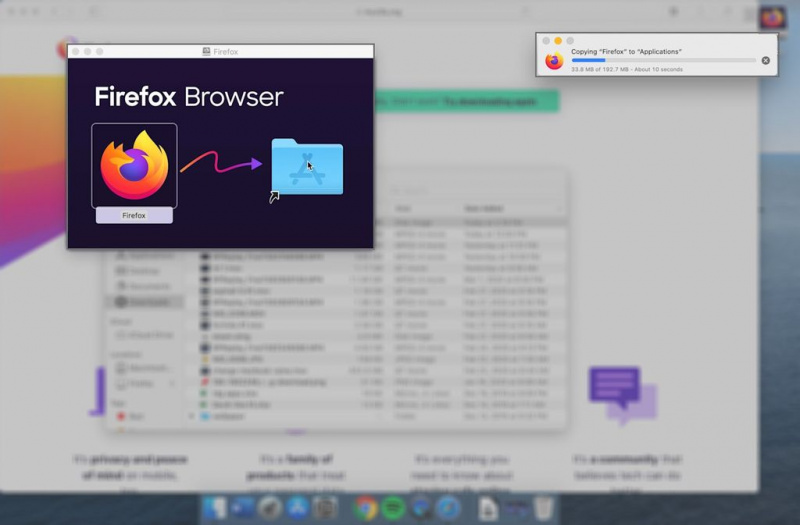Click the Firefox disk image title bar

(220, 52)
